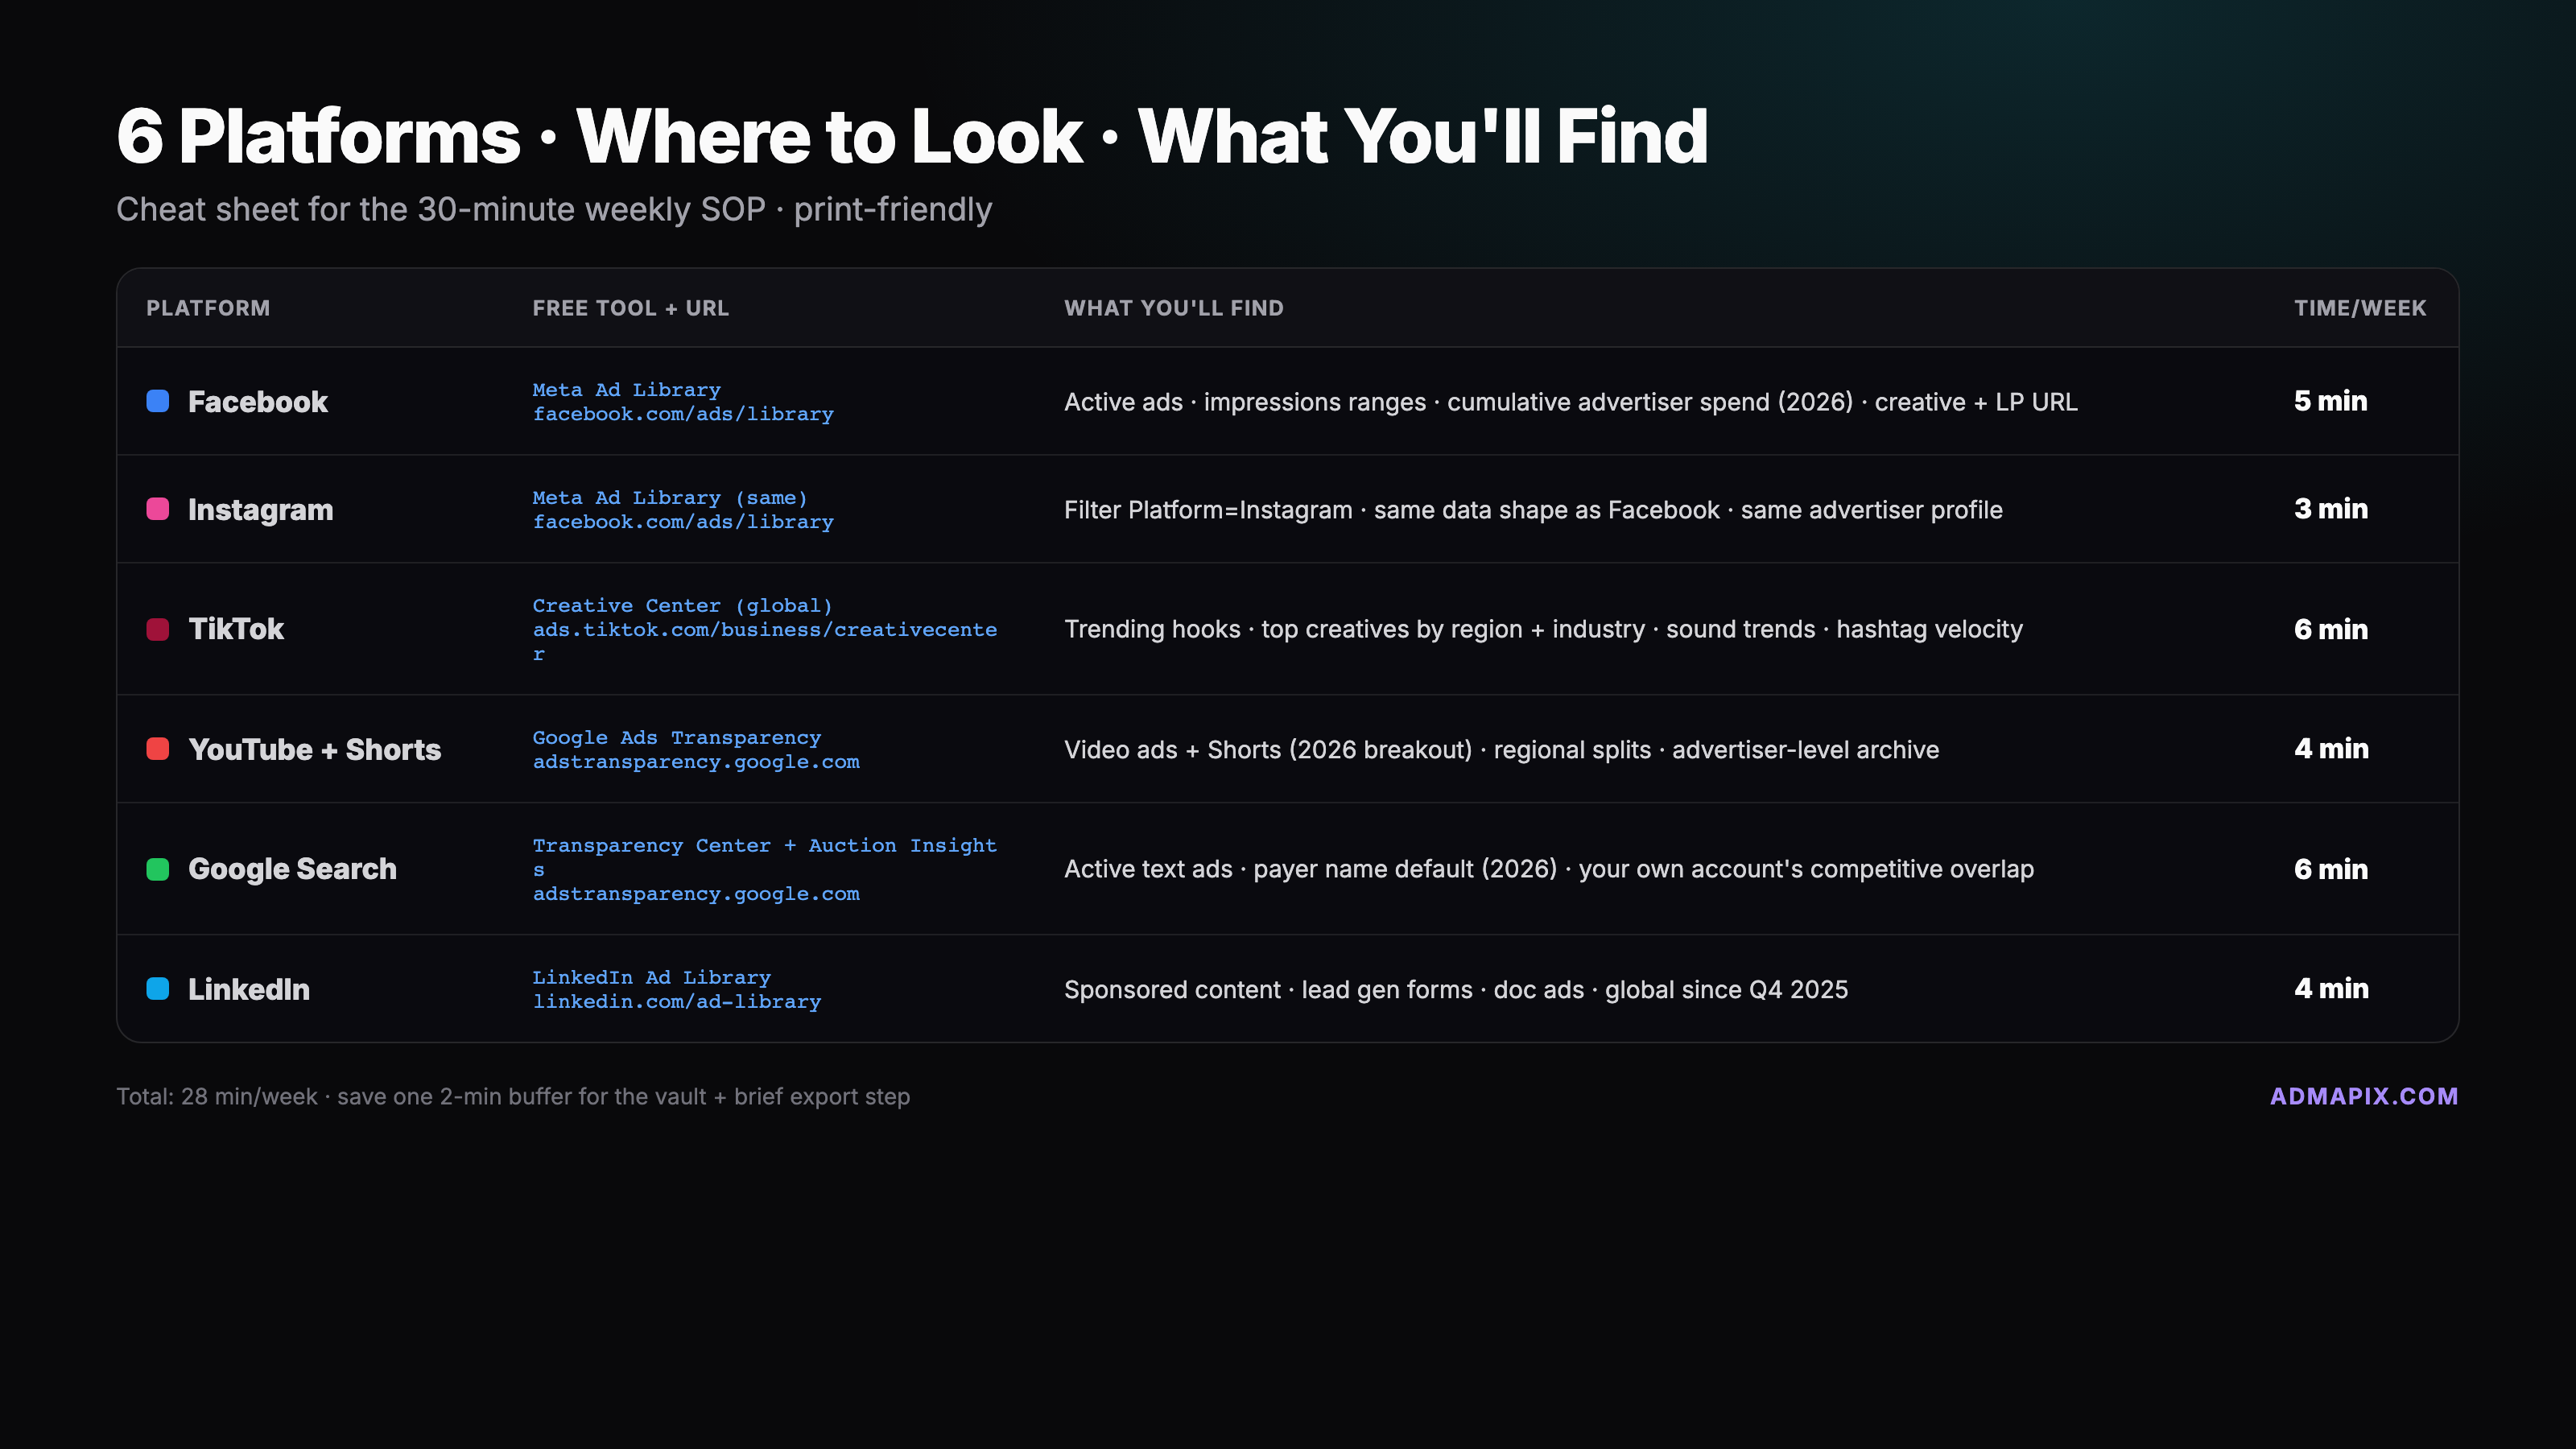Image resolution: width=2576 pixels, height=1449 pixels.
Task: Open the Instagram row's Meta Ad Library (same) link
Action: [x=669, y=498]
